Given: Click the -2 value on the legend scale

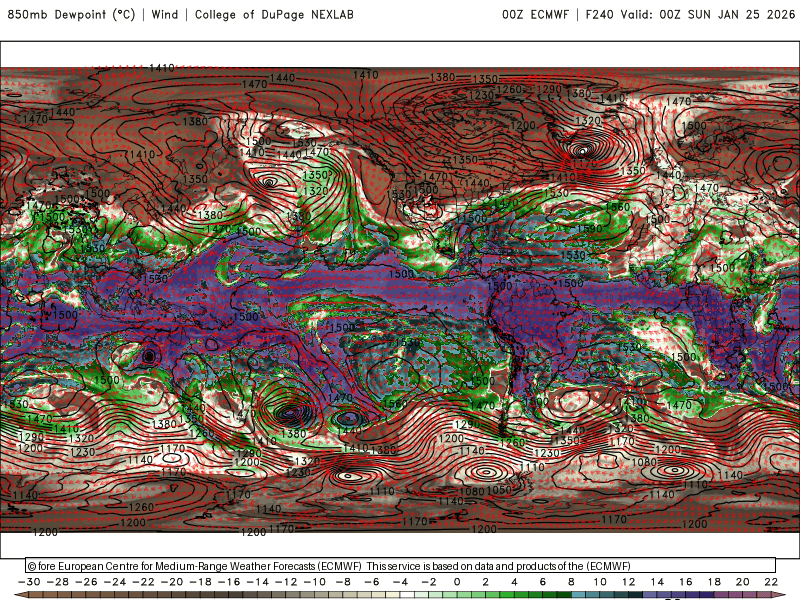Looking at the screenshot, I should click(x=429, y=582).
